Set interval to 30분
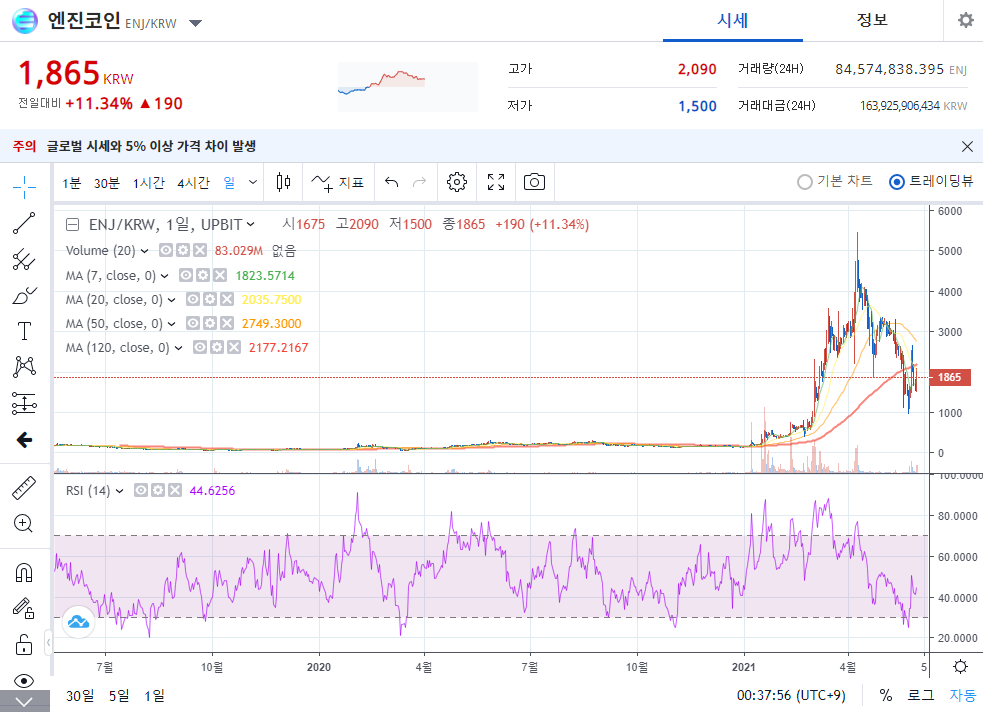The height and width of the screenshot is (712, 983). coord(107,183)
